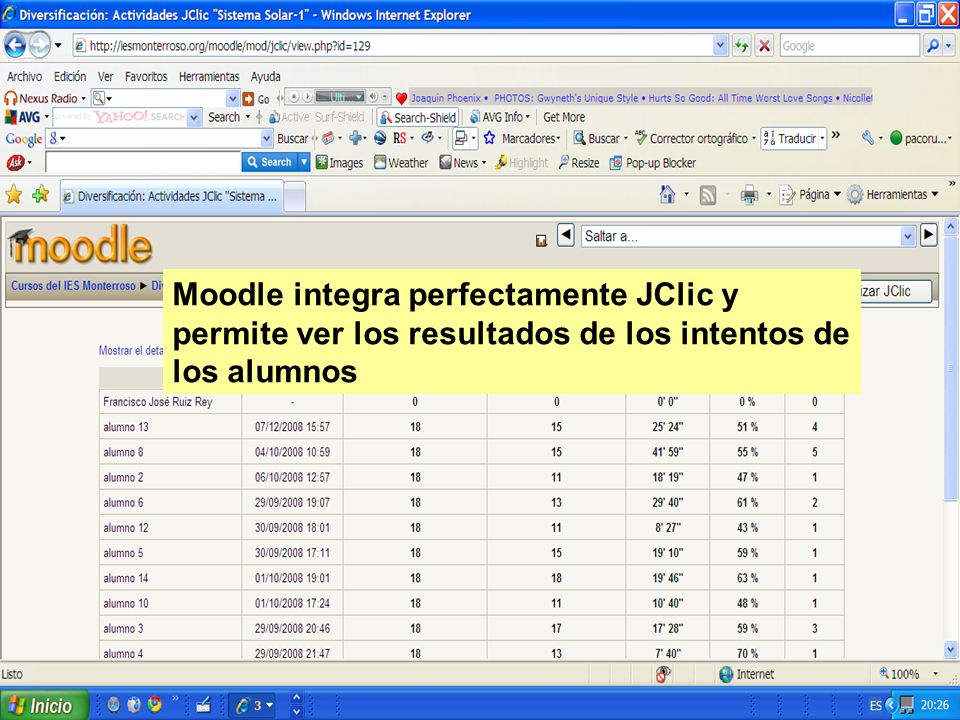This screenshot has height=720, width=960.
Task: Expand the Google toolbar search field dropdown
Action: click(266, 138)
